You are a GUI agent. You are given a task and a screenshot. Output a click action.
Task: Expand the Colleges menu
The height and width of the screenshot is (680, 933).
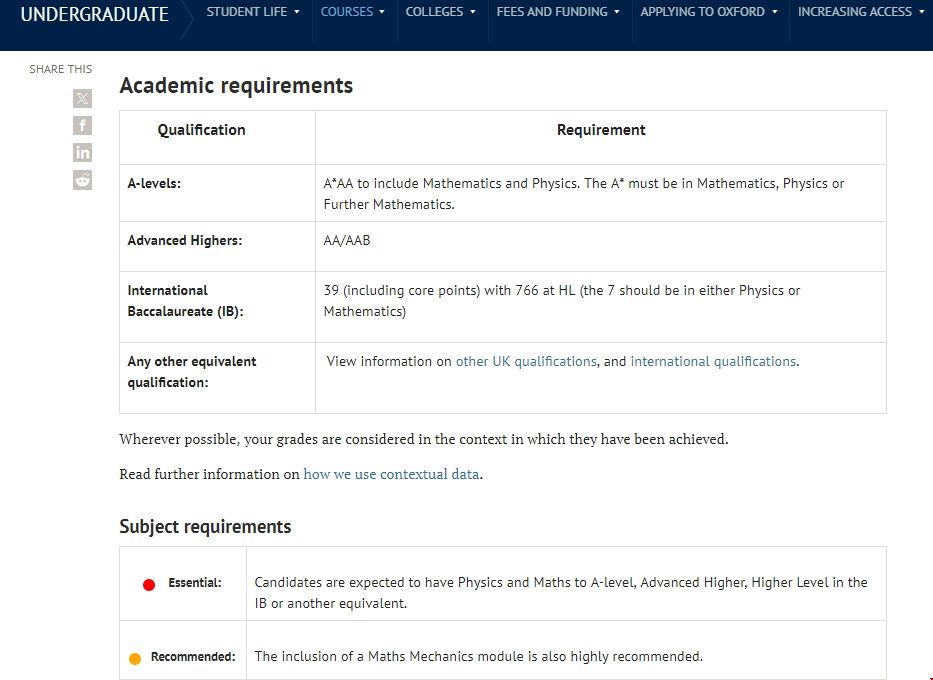[x=441, y=12]
